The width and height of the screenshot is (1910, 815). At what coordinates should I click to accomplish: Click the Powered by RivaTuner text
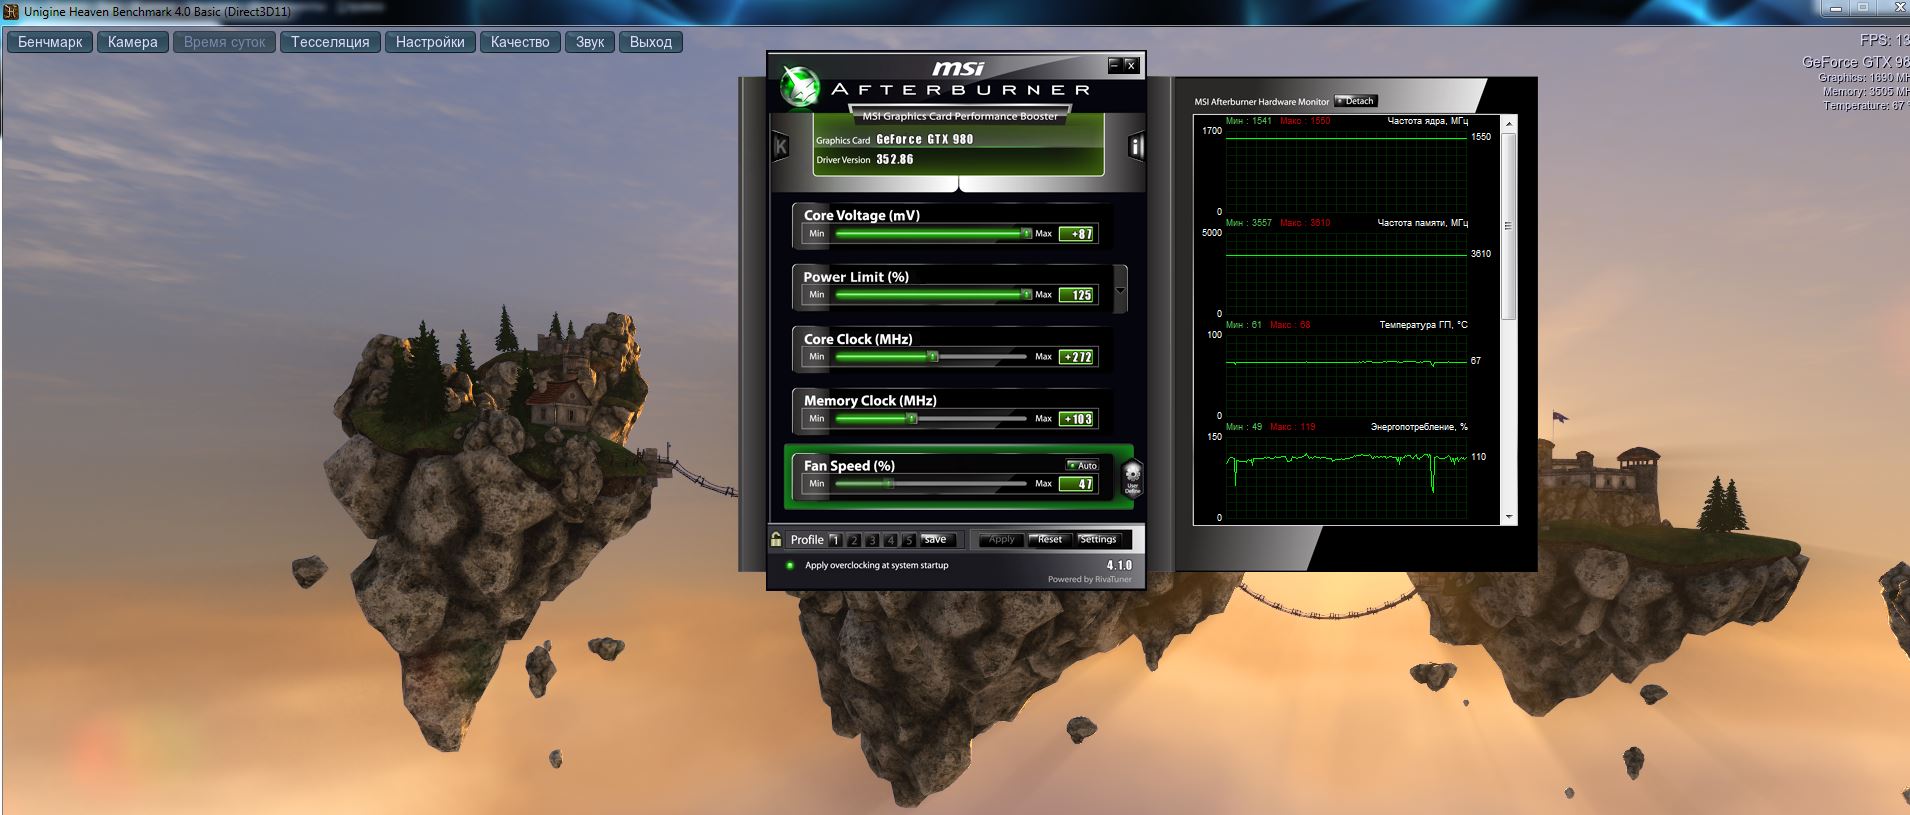coord(1090,579)
